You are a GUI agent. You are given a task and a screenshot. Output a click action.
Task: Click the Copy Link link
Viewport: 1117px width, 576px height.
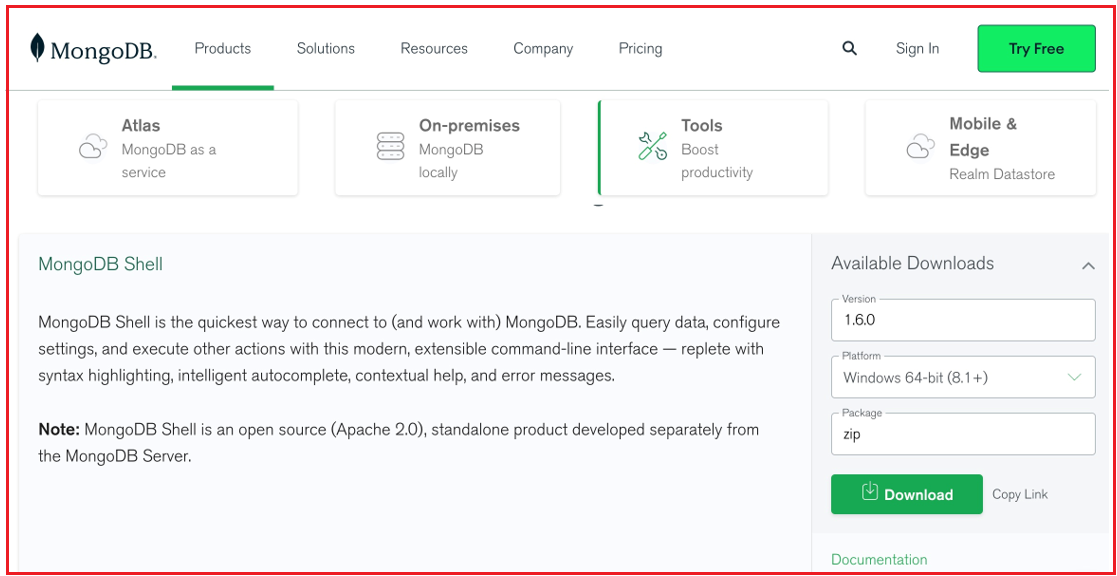1020,494
